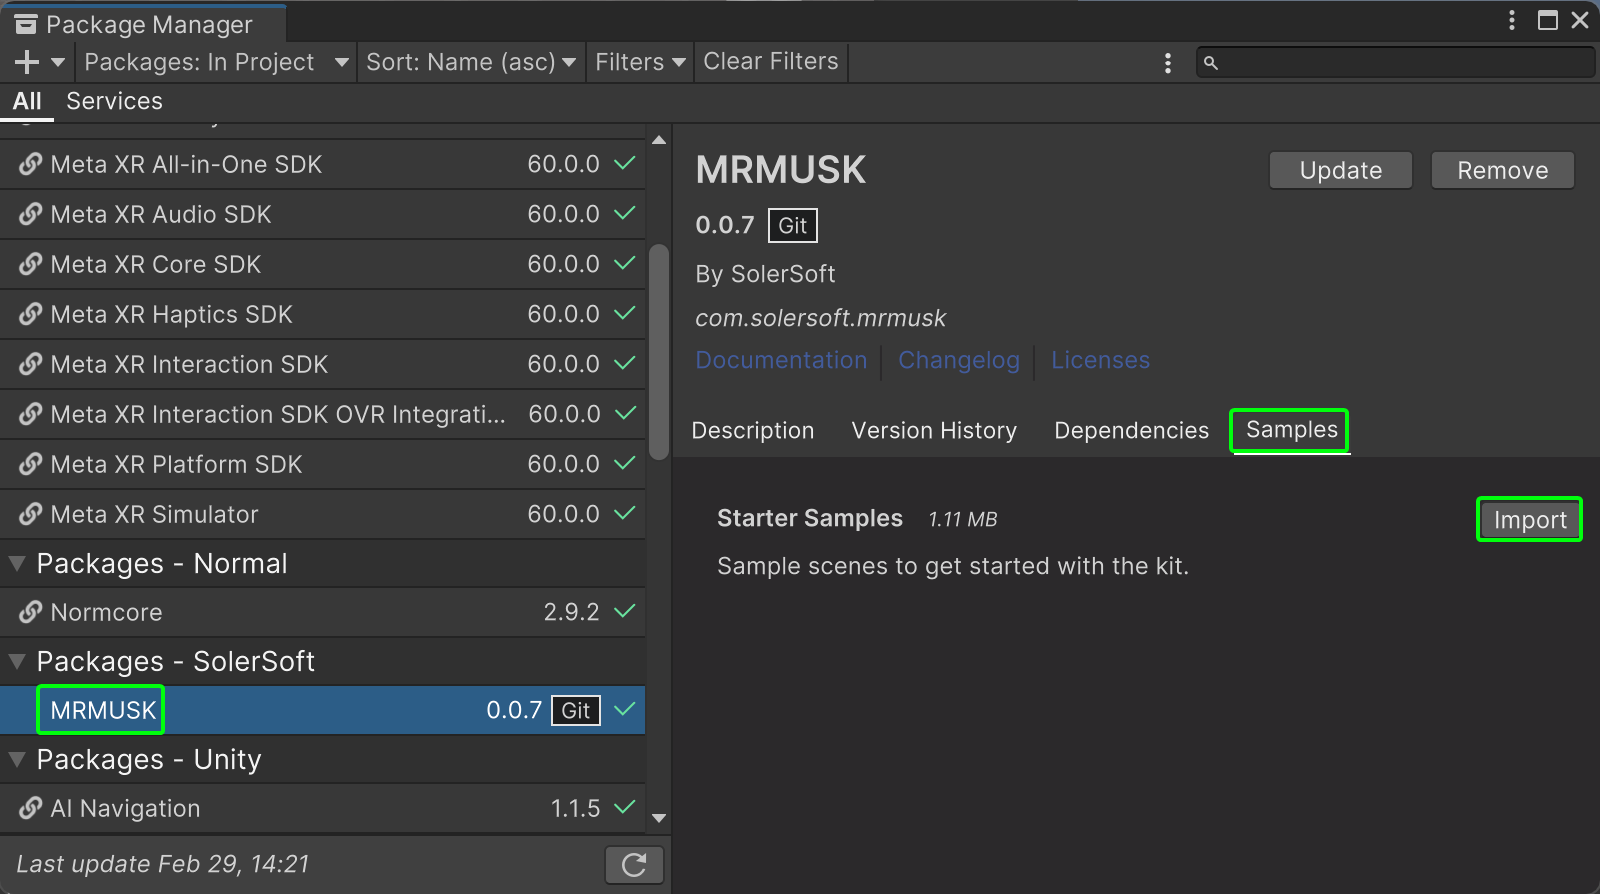Open the toolbar three-dot options menu
This screenshot has height=894, width=1600.
1167,63
